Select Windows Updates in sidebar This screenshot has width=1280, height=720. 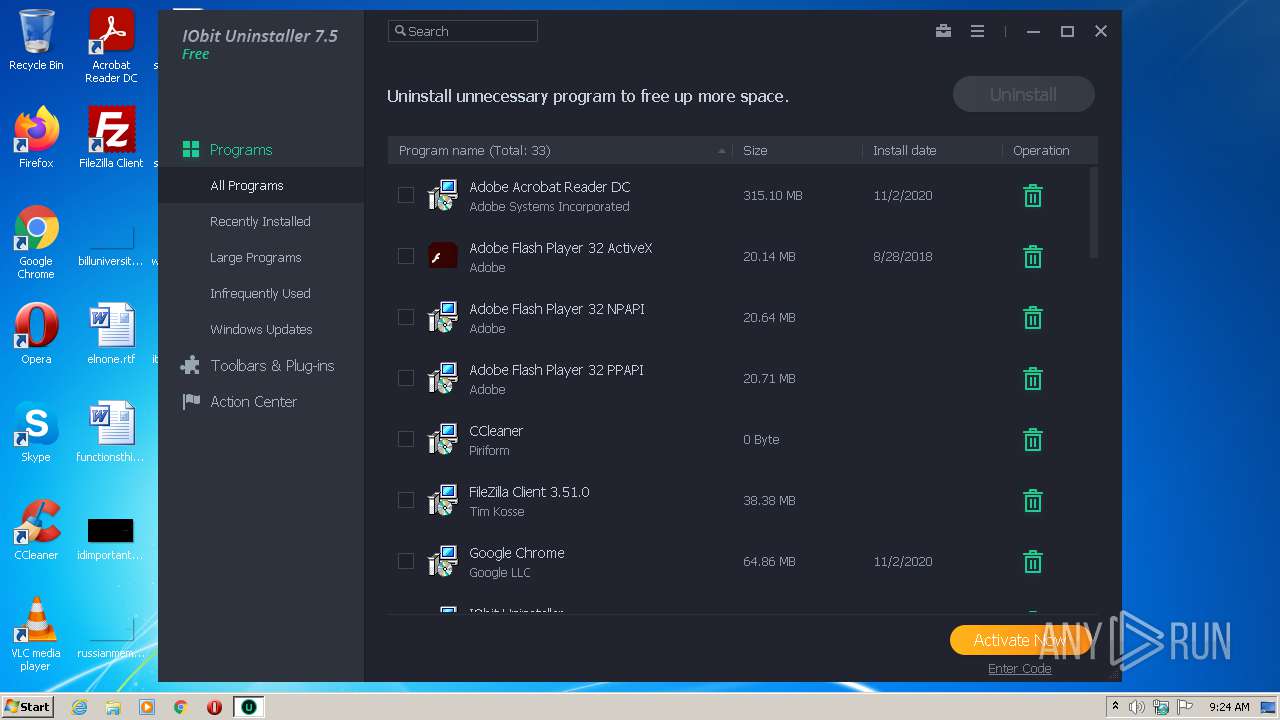pos(261,329)
